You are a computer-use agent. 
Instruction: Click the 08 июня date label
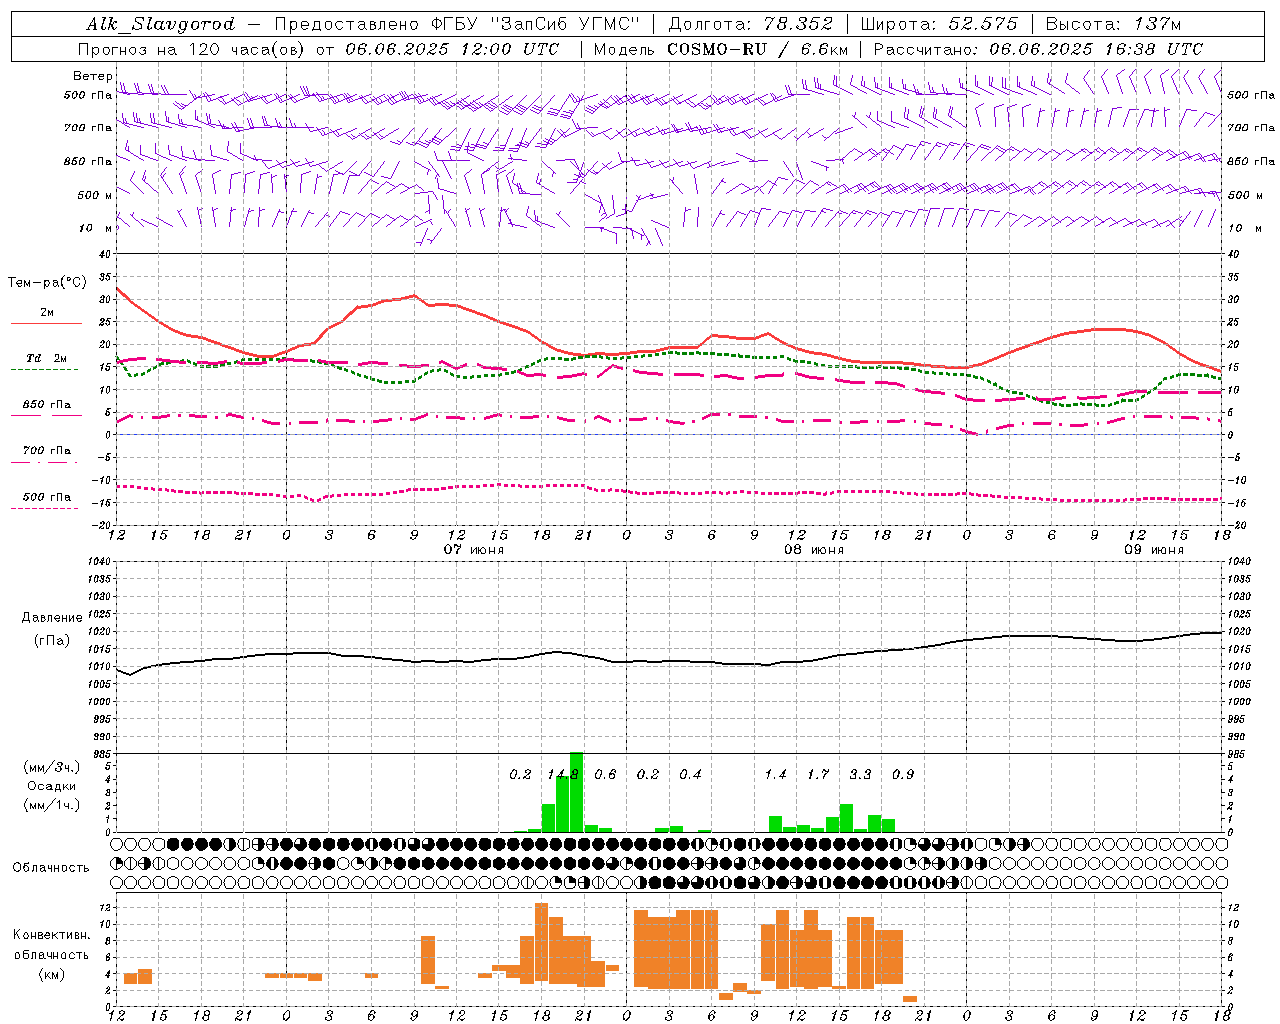point(814,550)
